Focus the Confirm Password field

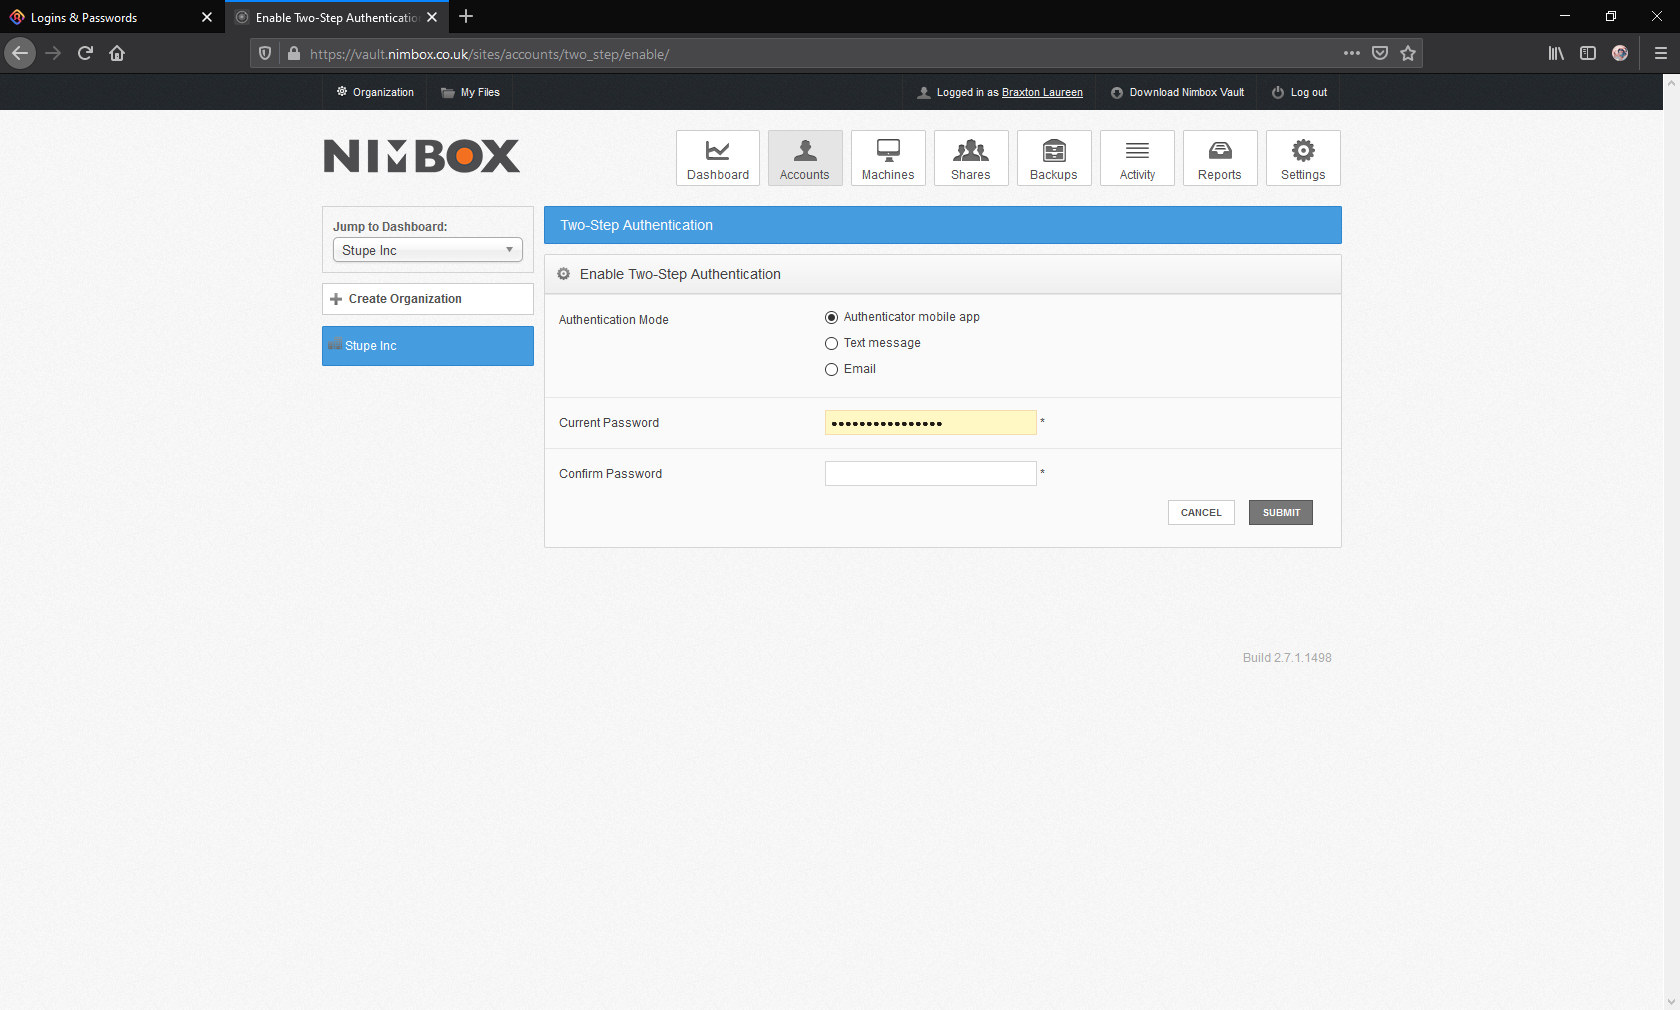[931, 474]
